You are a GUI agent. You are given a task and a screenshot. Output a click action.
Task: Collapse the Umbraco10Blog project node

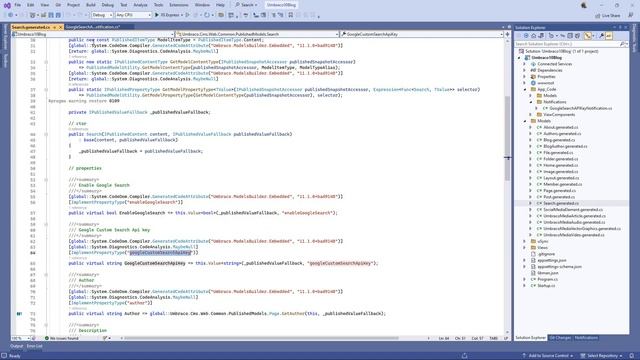[520, 58]
